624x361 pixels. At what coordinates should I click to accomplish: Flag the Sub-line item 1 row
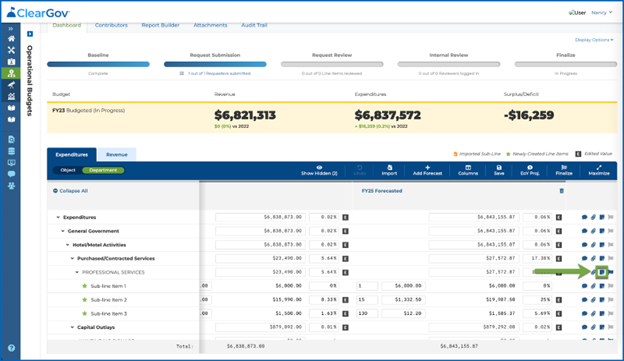(610, 286)
